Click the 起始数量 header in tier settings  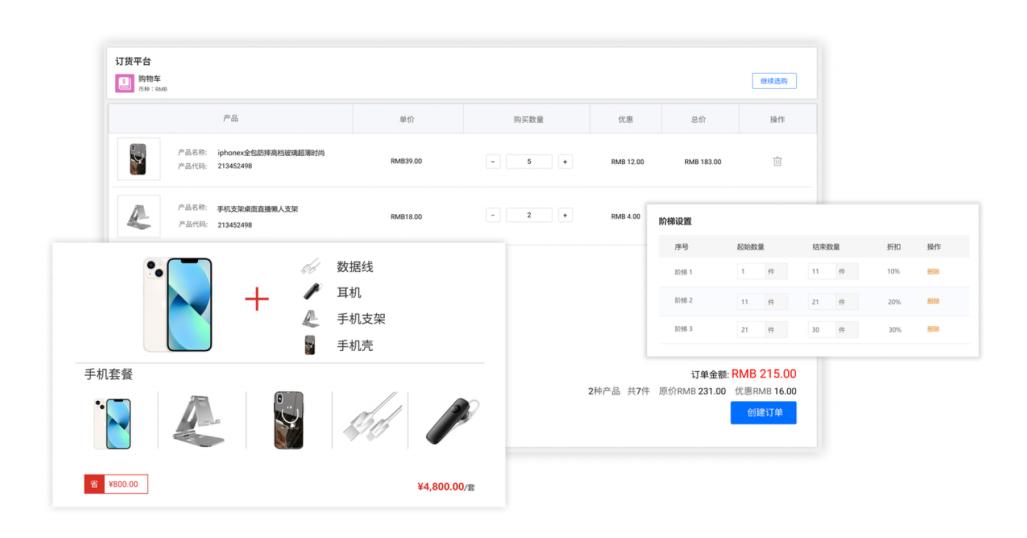tap(751, 247)
